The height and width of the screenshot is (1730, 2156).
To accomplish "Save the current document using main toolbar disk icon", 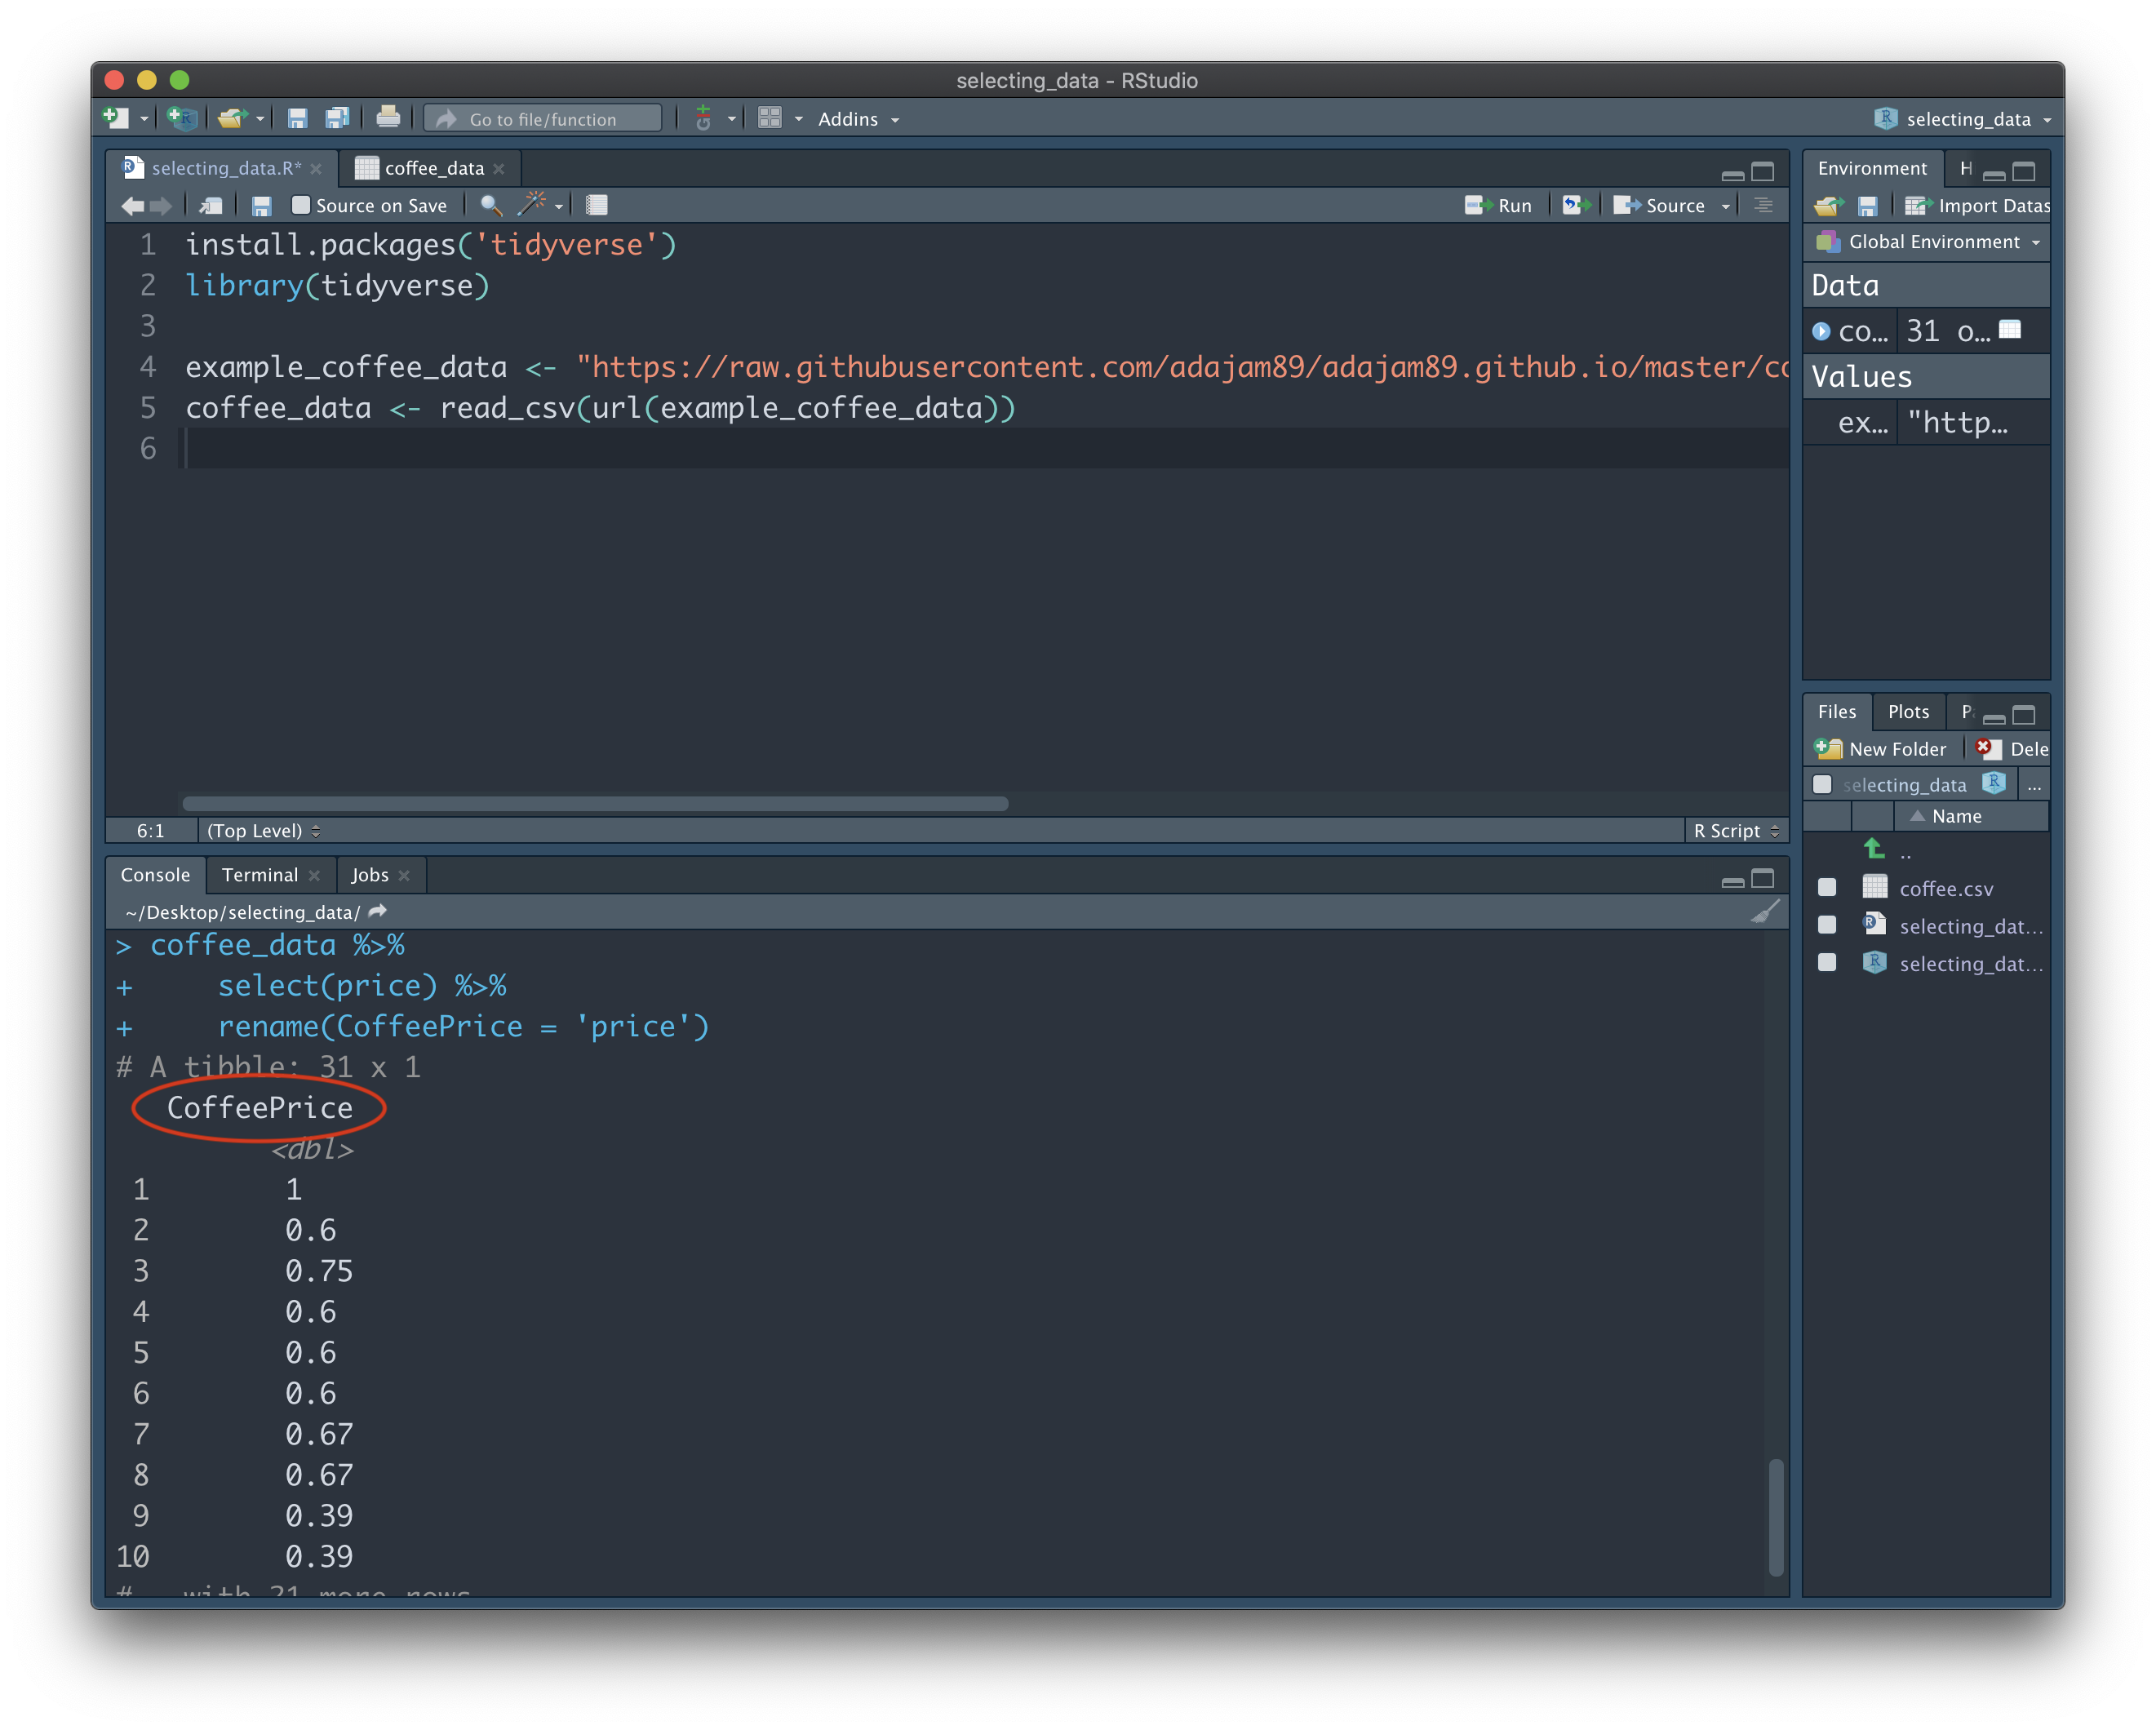I will pyautogui.click(x=297, y=118).
